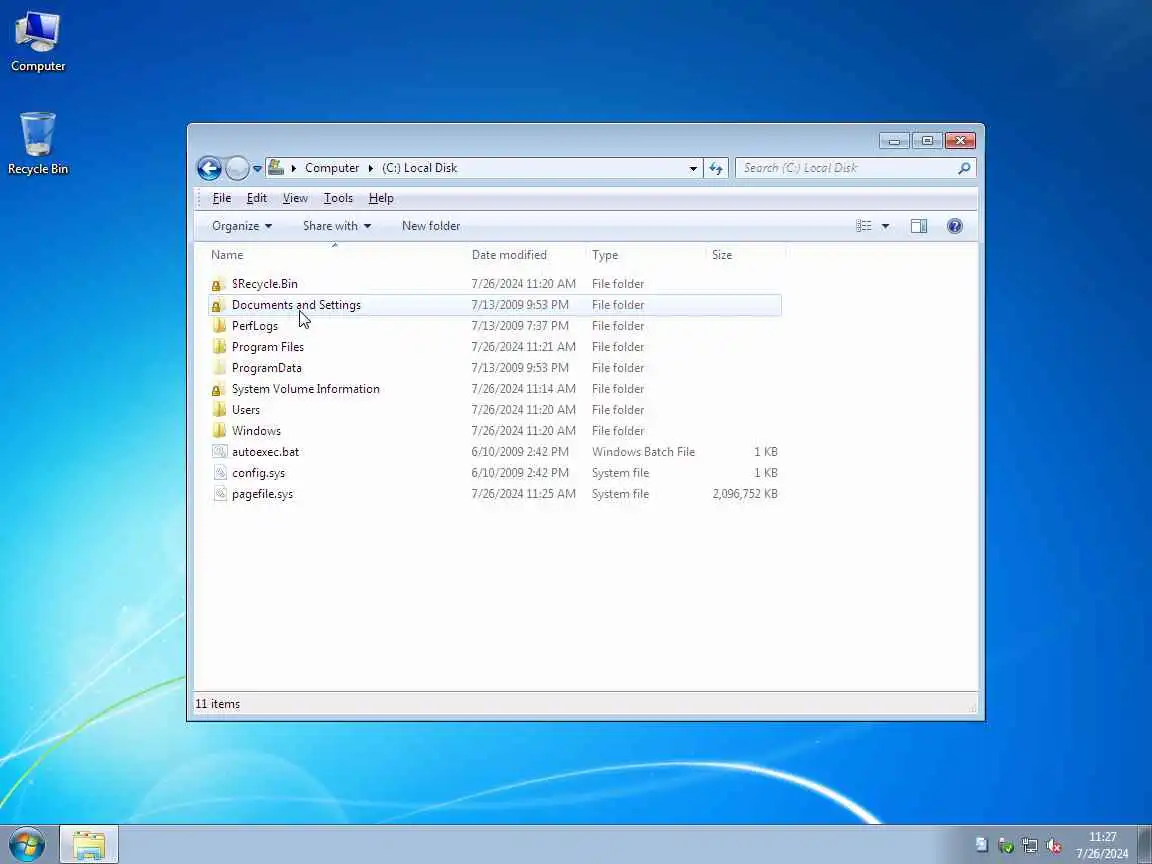Open the network tray icon

[x=1030, y=845]
